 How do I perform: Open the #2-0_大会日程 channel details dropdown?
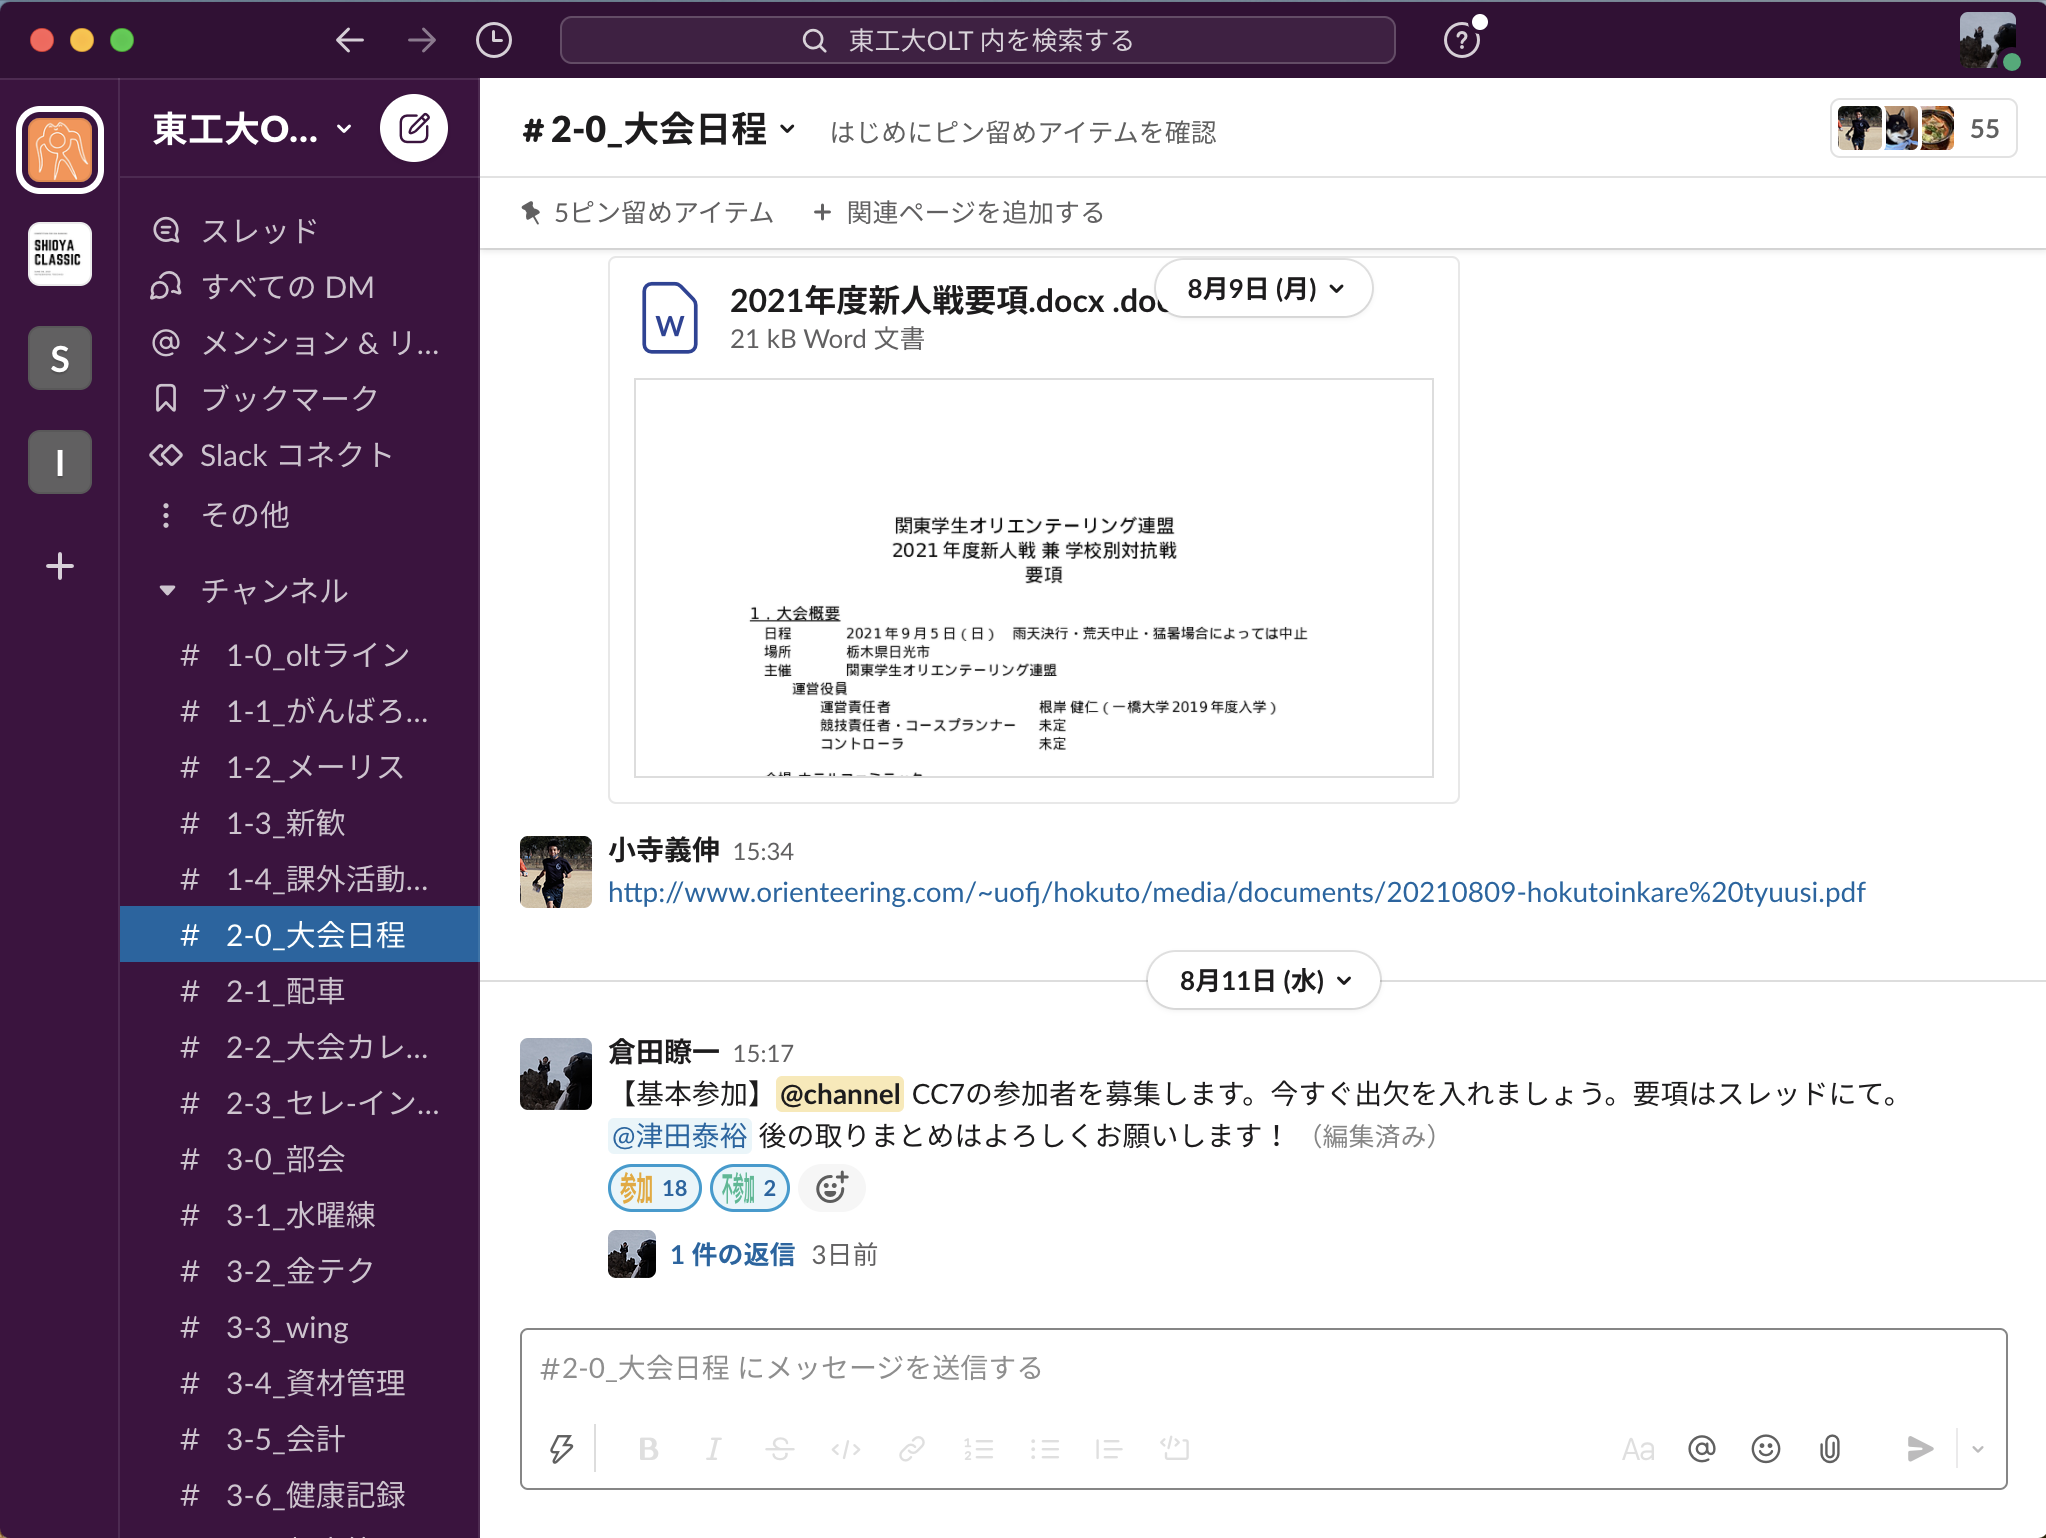click(x=659, y=130)
